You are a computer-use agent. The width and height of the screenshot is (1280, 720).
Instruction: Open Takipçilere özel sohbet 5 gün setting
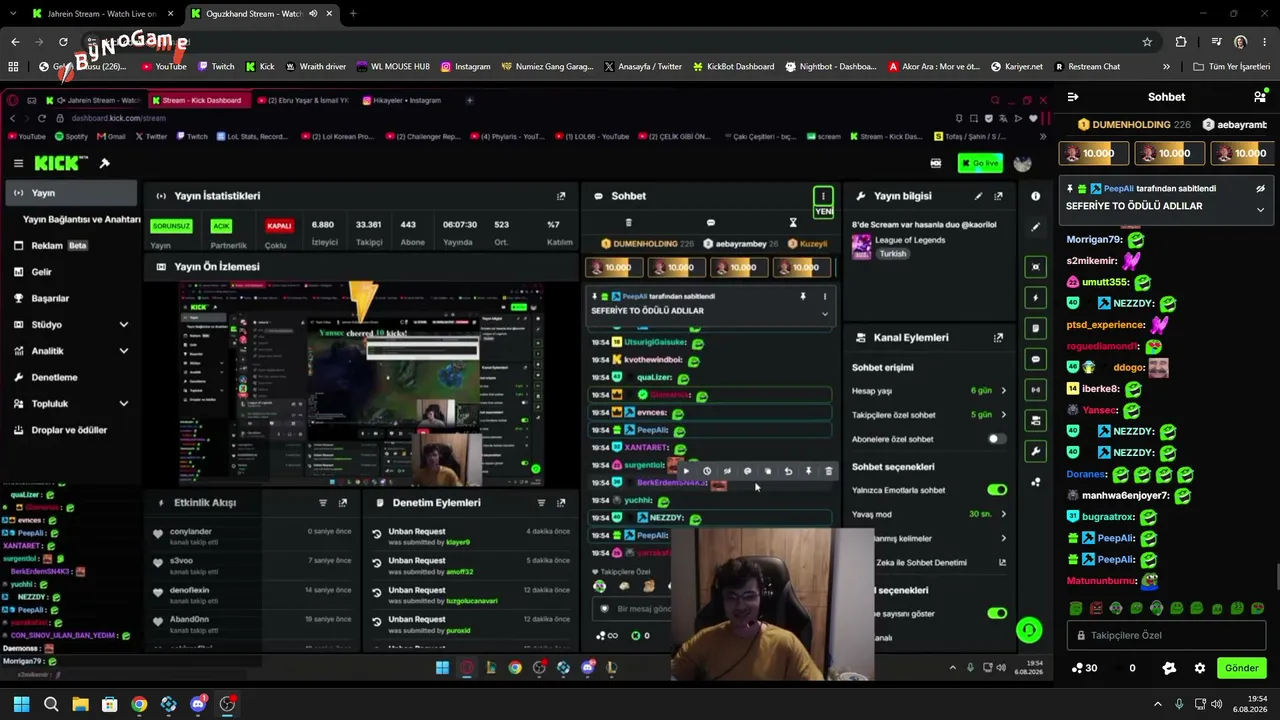pyautogui.click(x=929, y=415)
